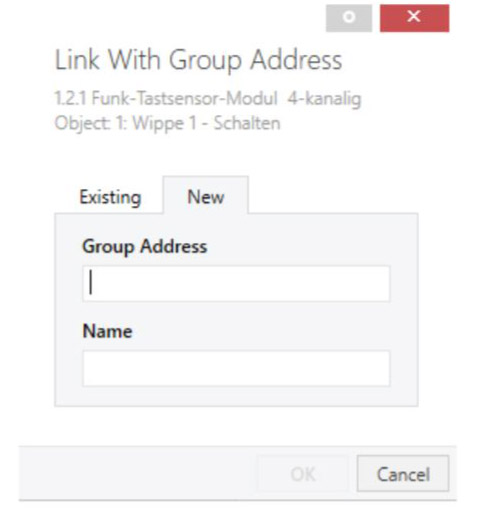Click the bold Name label
482x514 pixels.
(107, 331)
